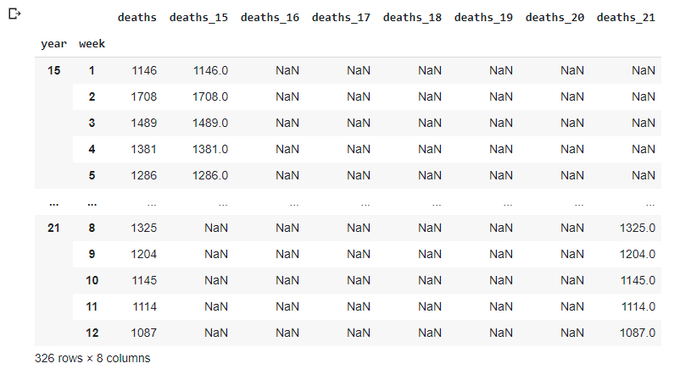680x369 pixels.
Task: Click the cell output toggle icon
Action: point(14,14)
